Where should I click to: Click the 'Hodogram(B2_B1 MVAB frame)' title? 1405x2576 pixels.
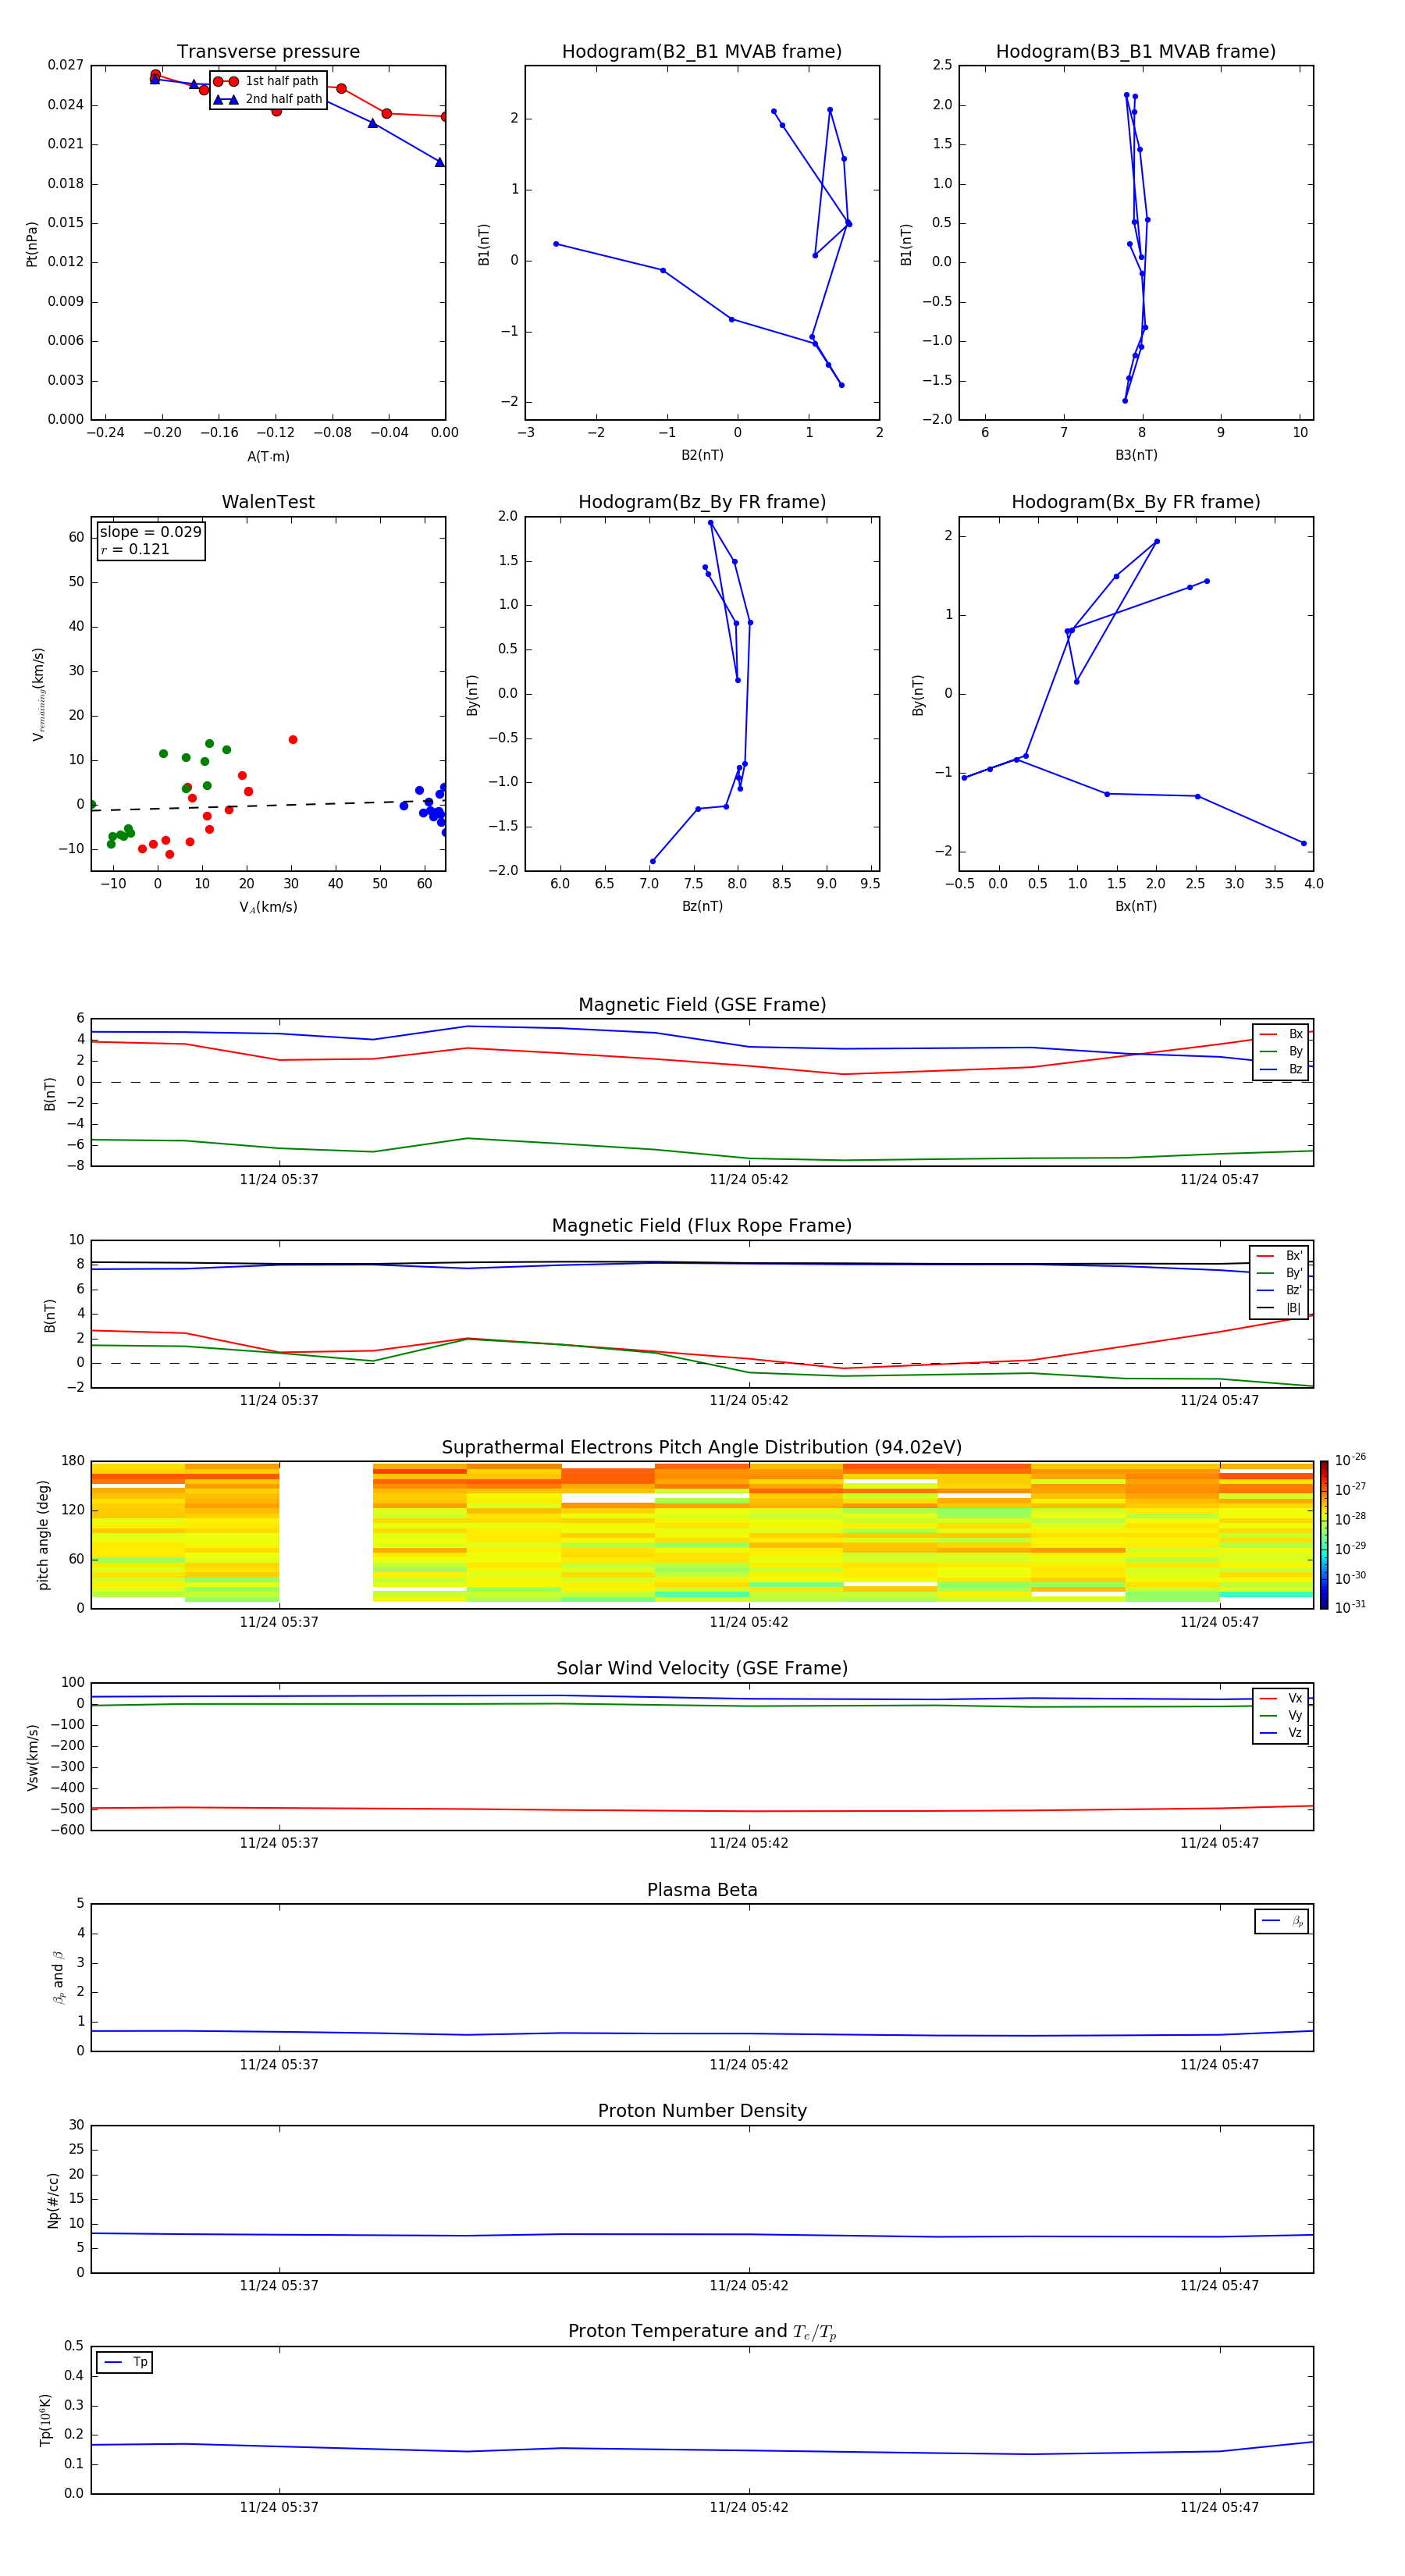click(702, 52)
